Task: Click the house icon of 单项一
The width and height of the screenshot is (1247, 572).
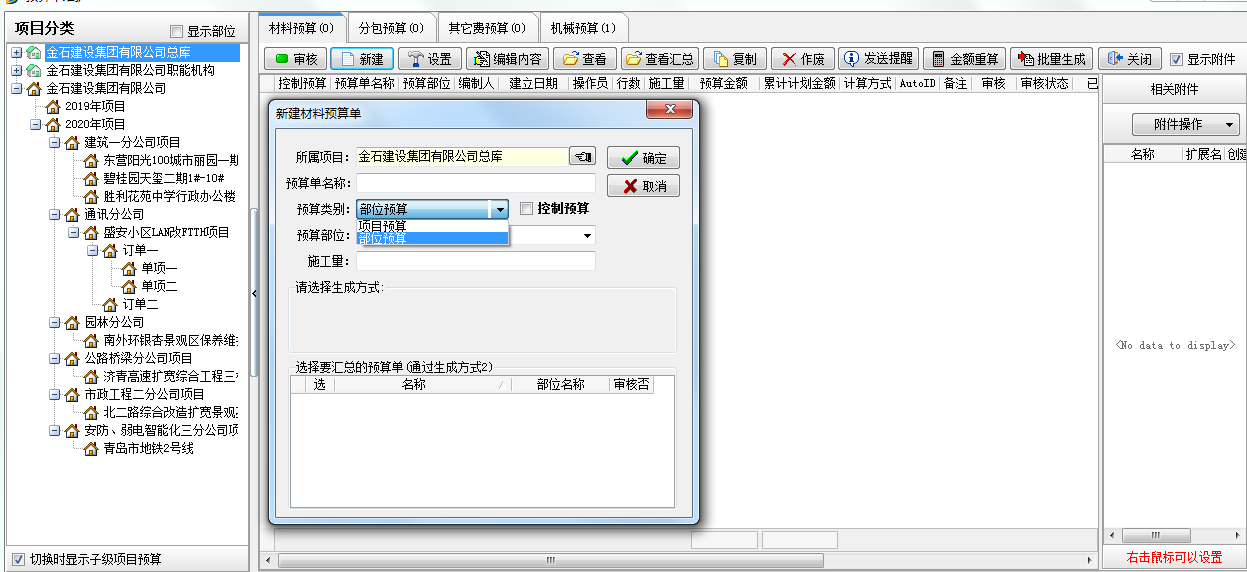Action: 129,268
